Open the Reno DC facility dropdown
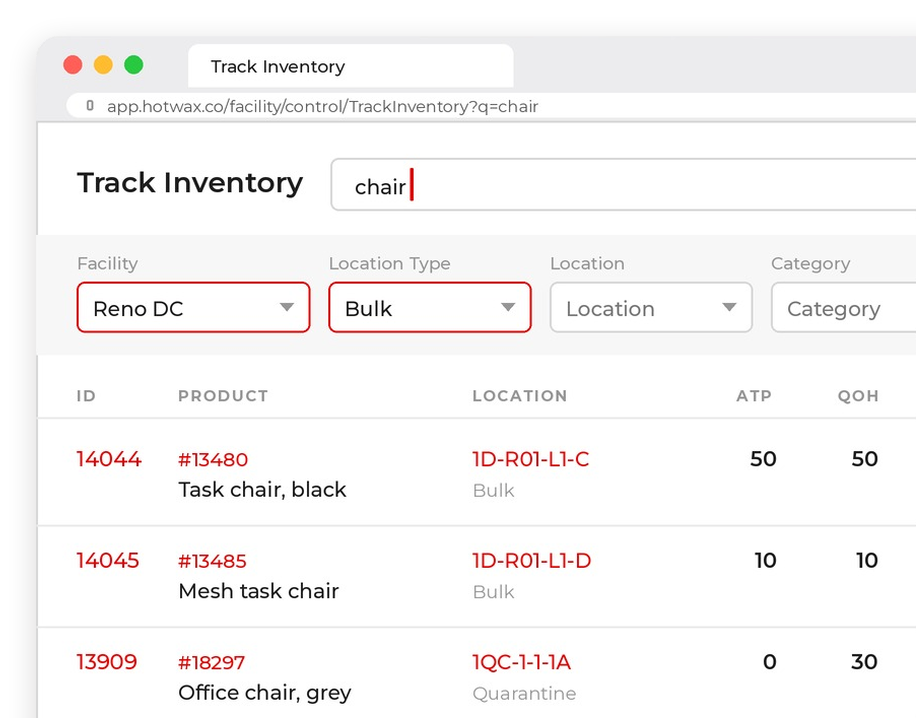This screenshot has width=916, height=718. click(x=193, y=307)
